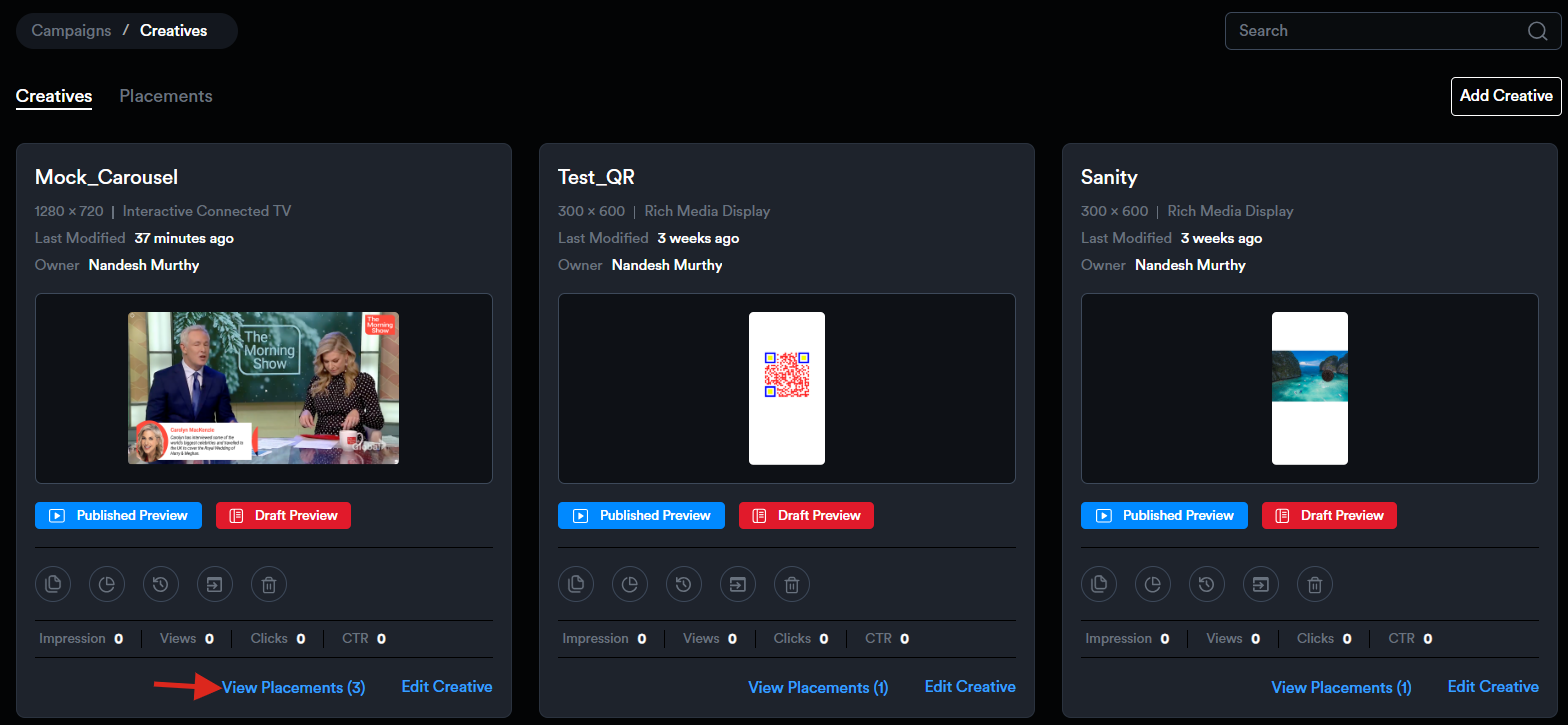The image size is (1568, 725).
Task: Click View Placements (3) link
Action: coord(293,688)
